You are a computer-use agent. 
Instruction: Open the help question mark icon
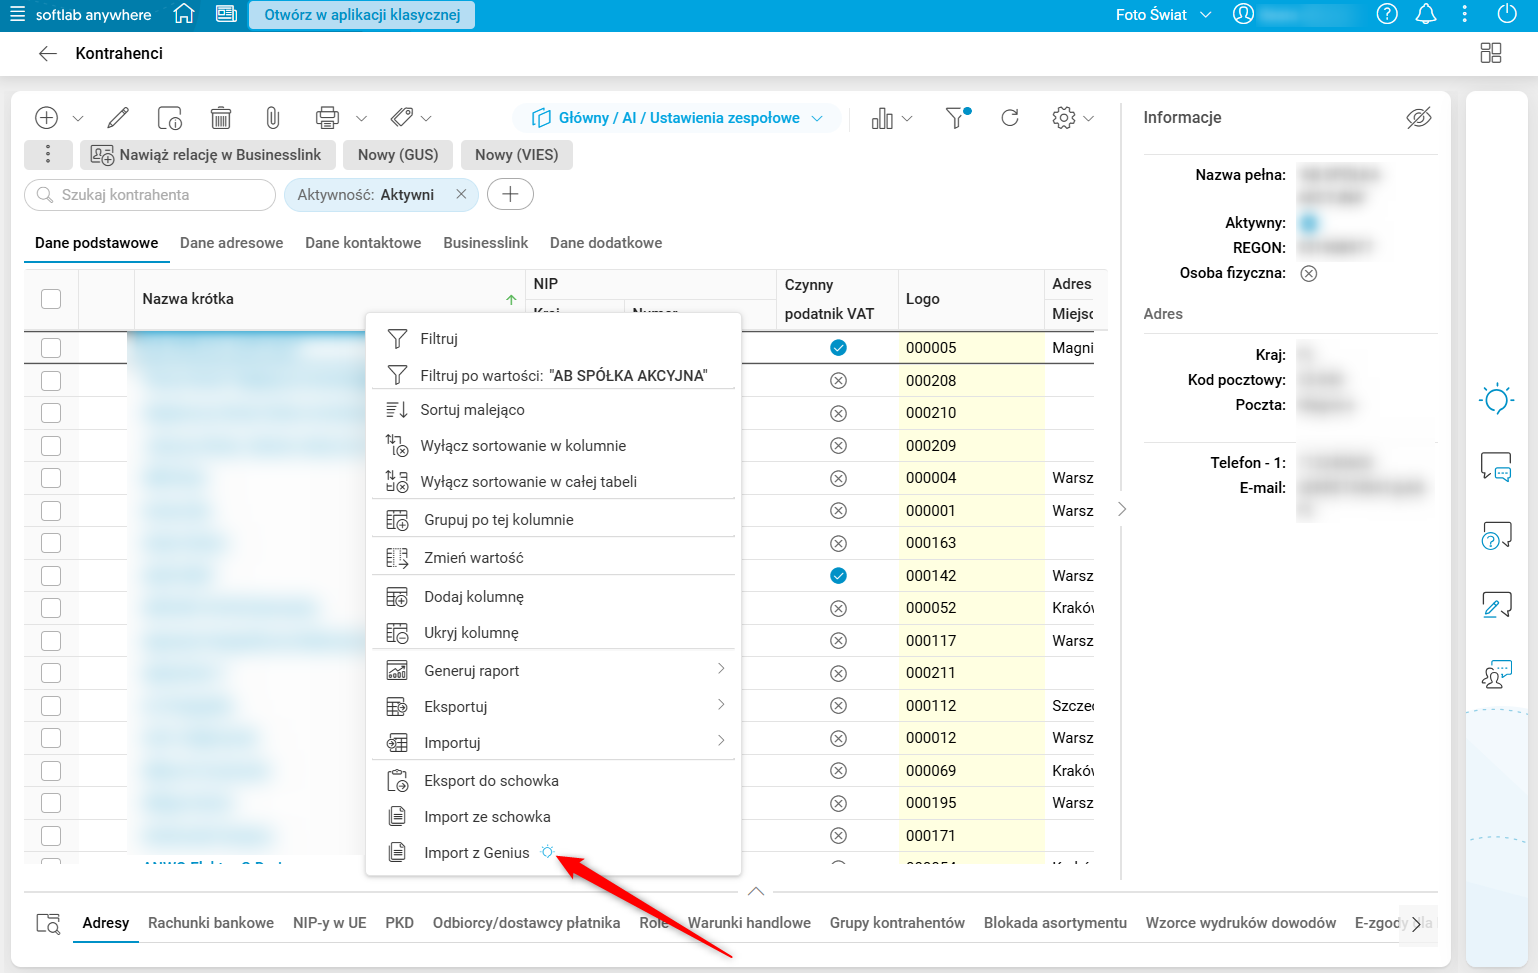coord(1387,14)
